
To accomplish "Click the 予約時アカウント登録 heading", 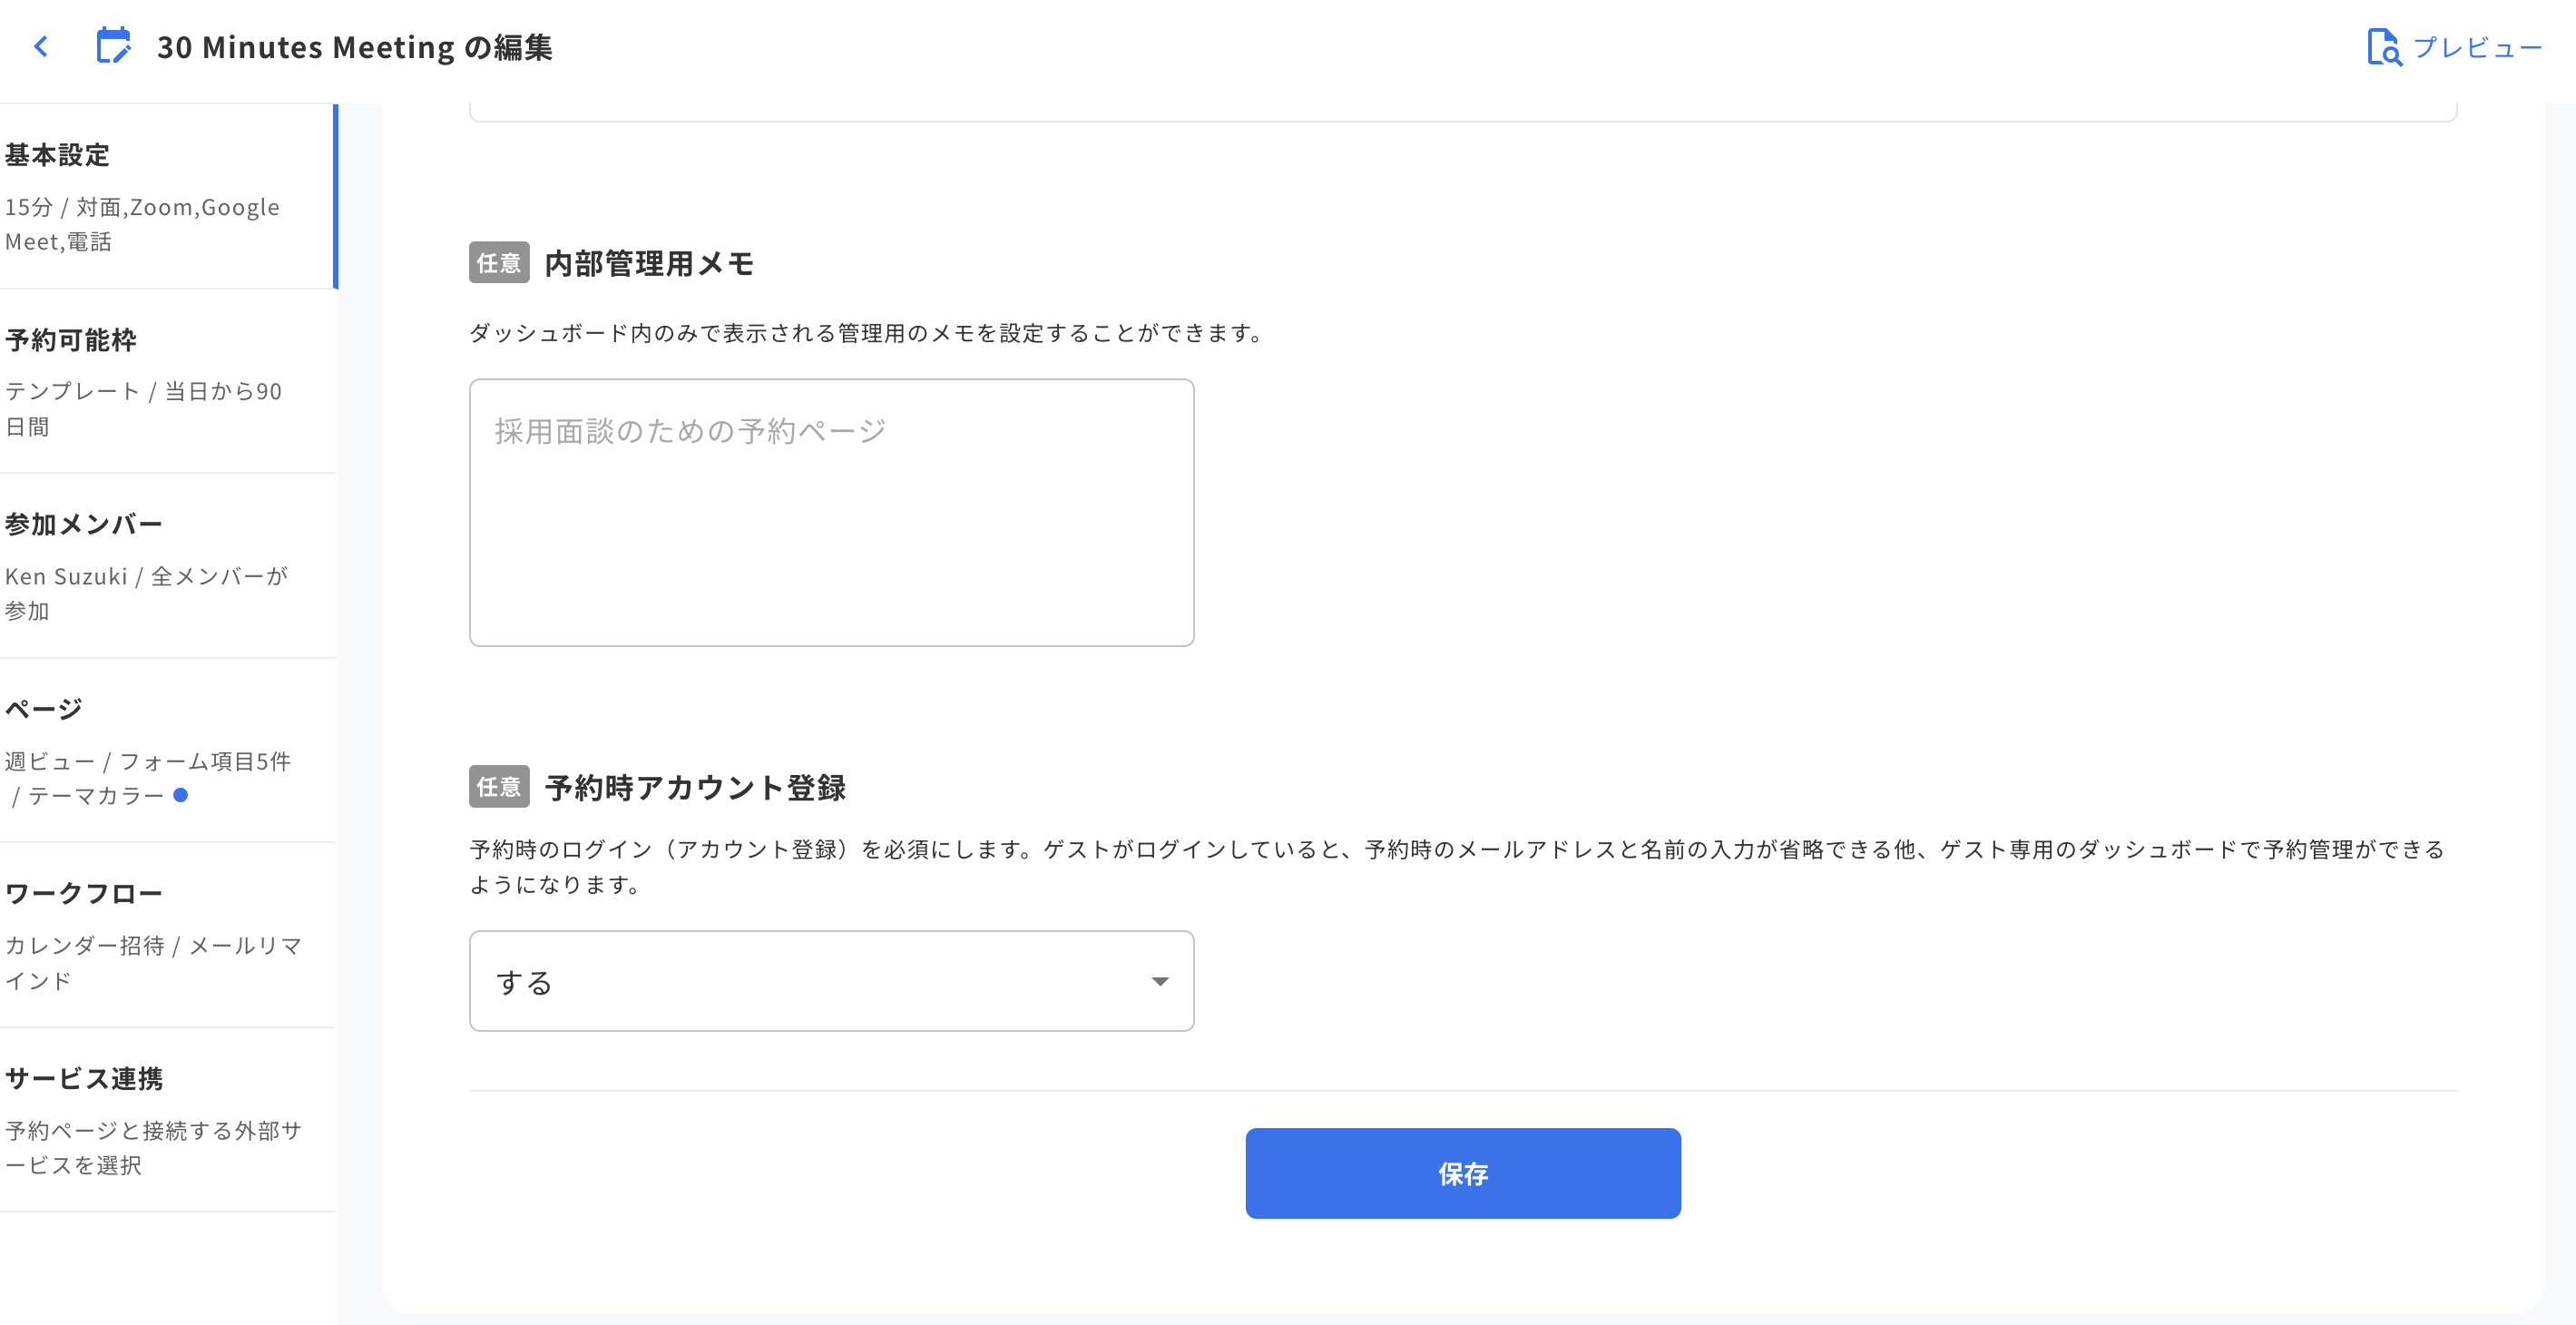I will coord(695,788).
